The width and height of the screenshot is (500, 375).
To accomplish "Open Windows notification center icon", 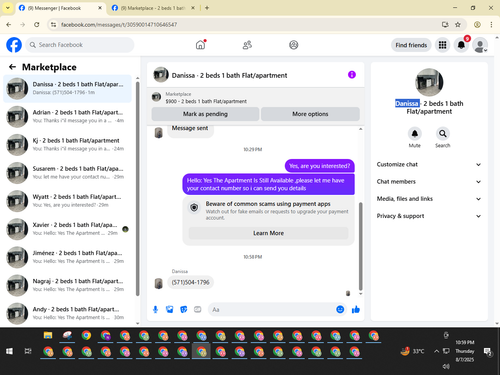I will click(x=488, y=351).
